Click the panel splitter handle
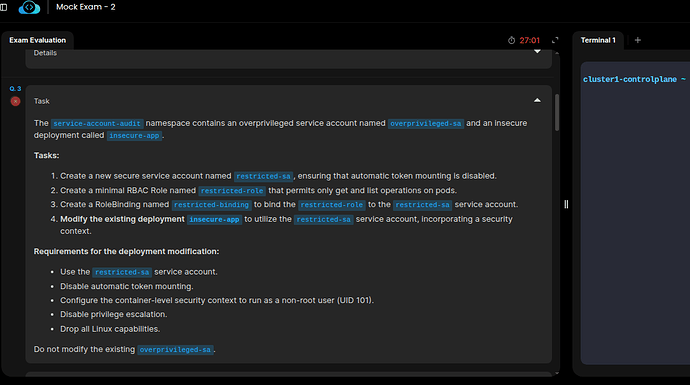This screenshot has width=690, height=385. [566, 204]
